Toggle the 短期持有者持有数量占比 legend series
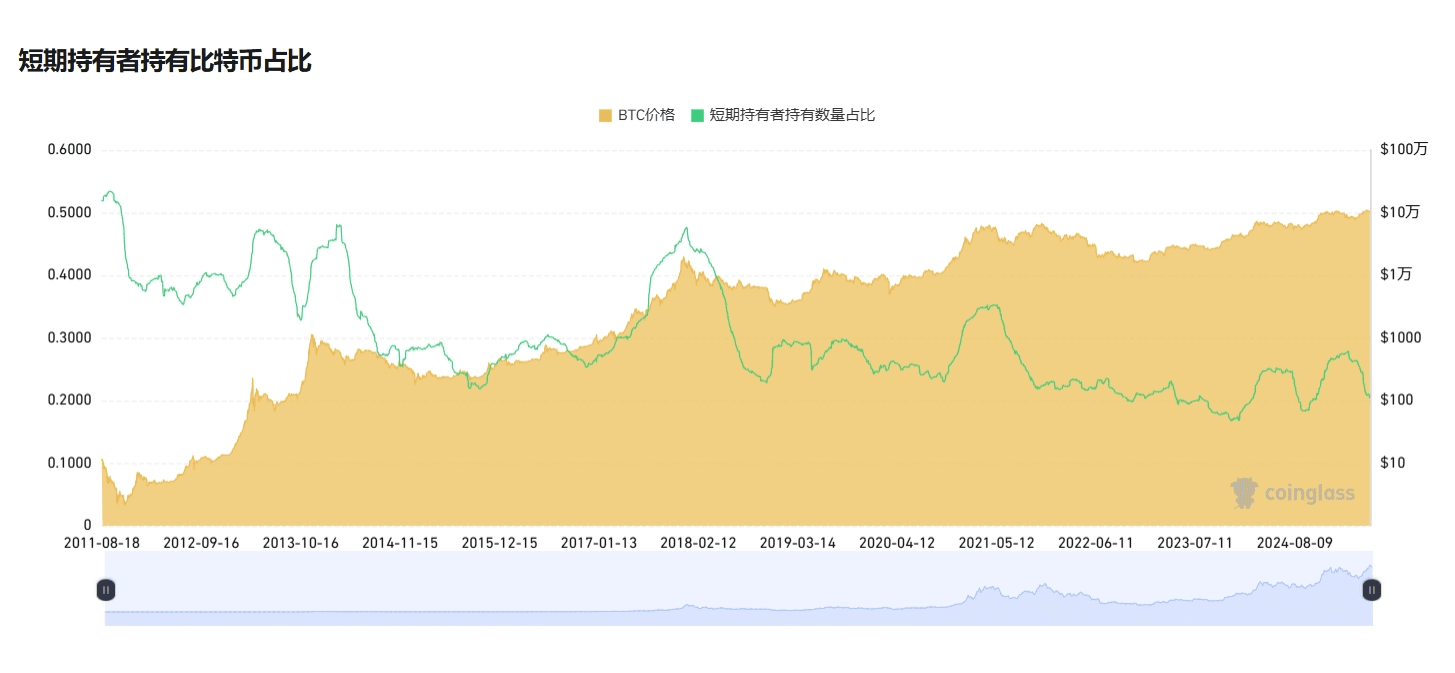The height and width of the screenshot is (673, 1455). [783, 115]
